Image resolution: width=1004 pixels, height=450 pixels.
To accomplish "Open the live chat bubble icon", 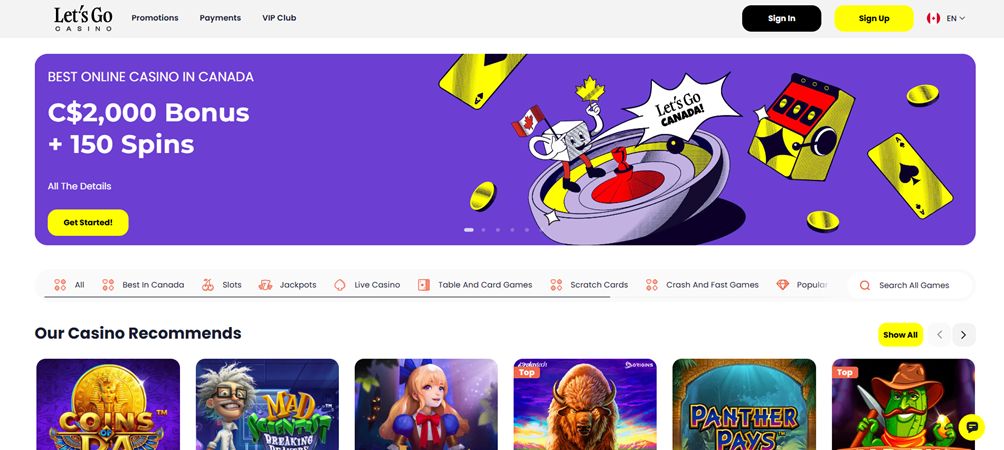I will [971, 427].
